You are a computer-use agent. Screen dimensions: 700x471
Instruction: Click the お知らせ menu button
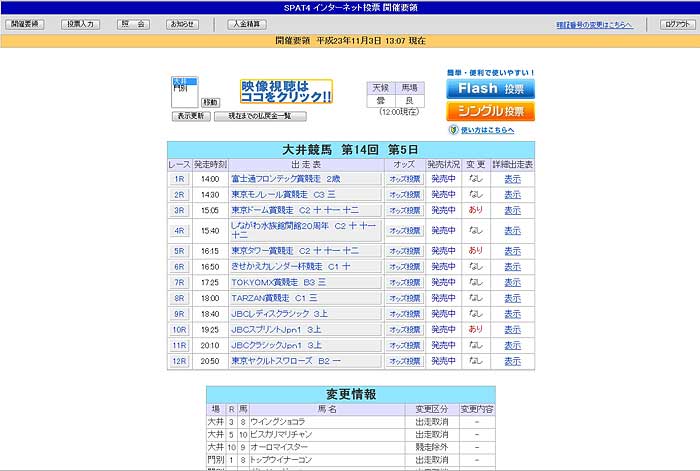click(181, 23)
